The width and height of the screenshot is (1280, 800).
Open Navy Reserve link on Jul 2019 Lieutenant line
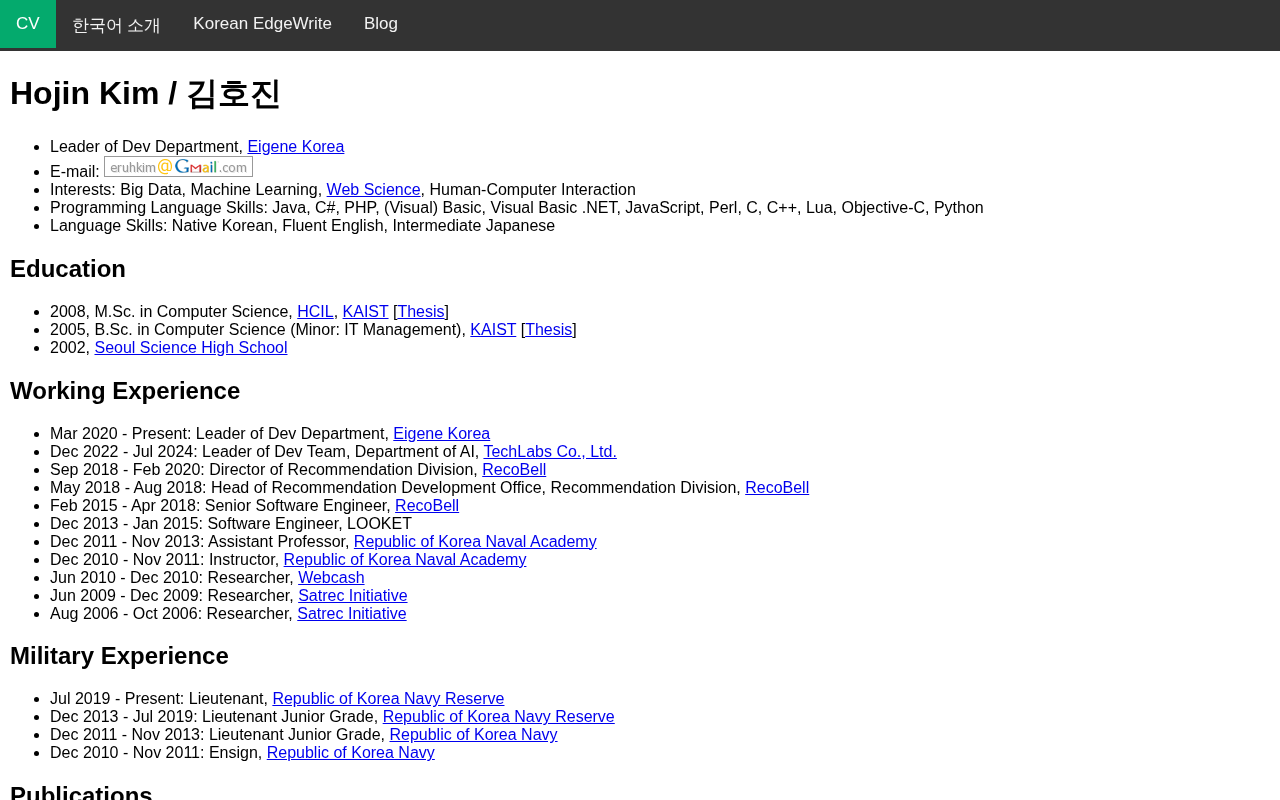[x=388, y=699]
